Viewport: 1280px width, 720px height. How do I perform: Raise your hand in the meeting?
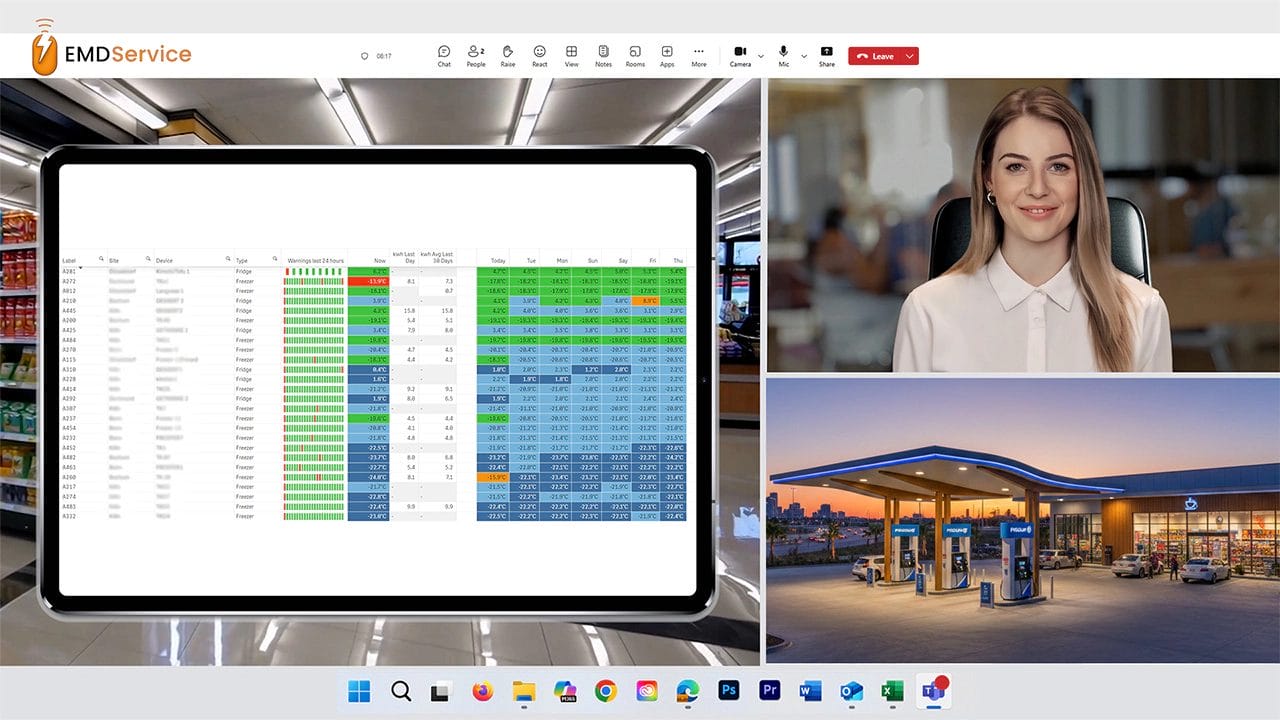click(507, 52)
